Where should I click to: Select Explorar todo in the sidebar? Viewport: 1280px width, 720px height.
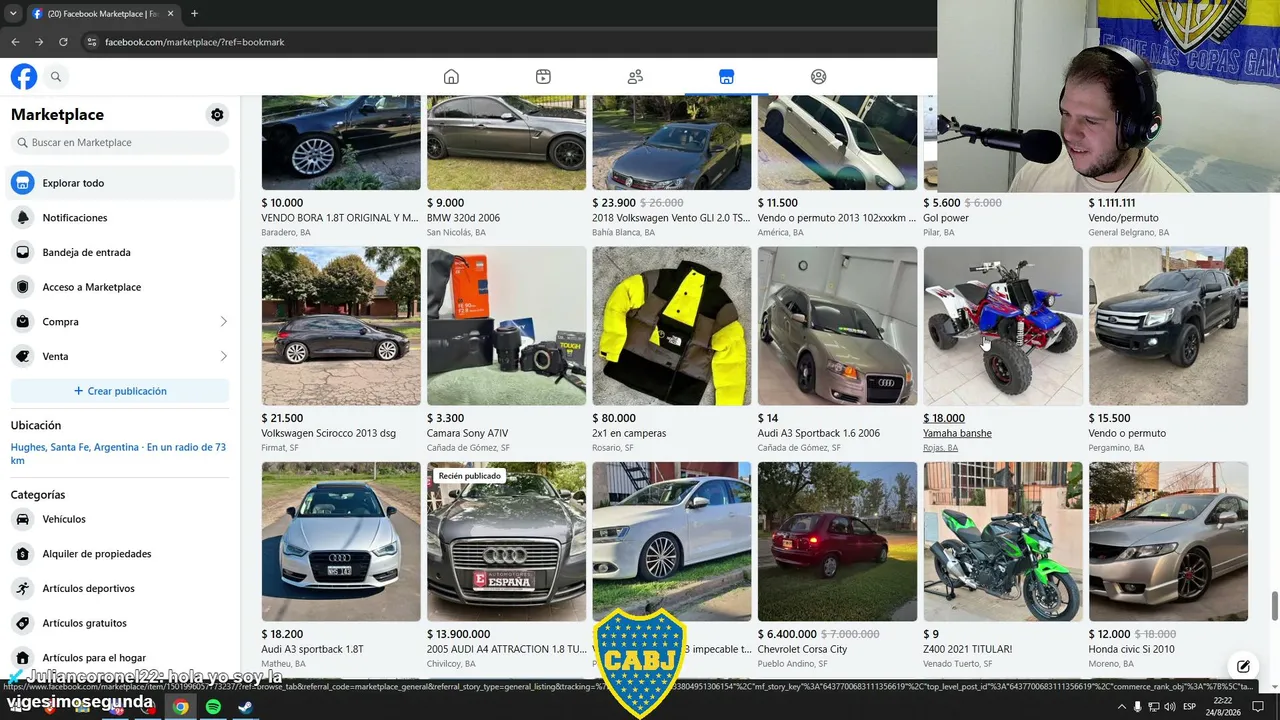pyautogui.click(x=122, y=183)
